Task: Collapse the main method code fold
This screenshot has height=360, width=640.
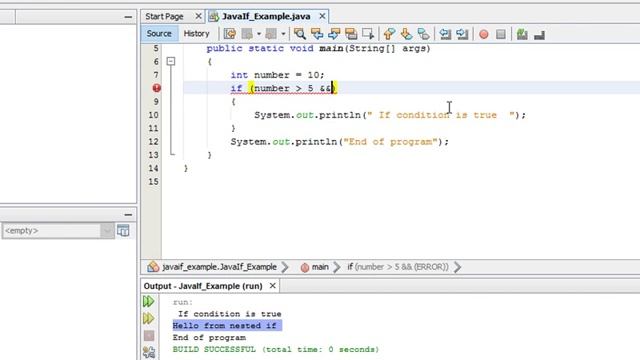Action: tap(171, 61)
